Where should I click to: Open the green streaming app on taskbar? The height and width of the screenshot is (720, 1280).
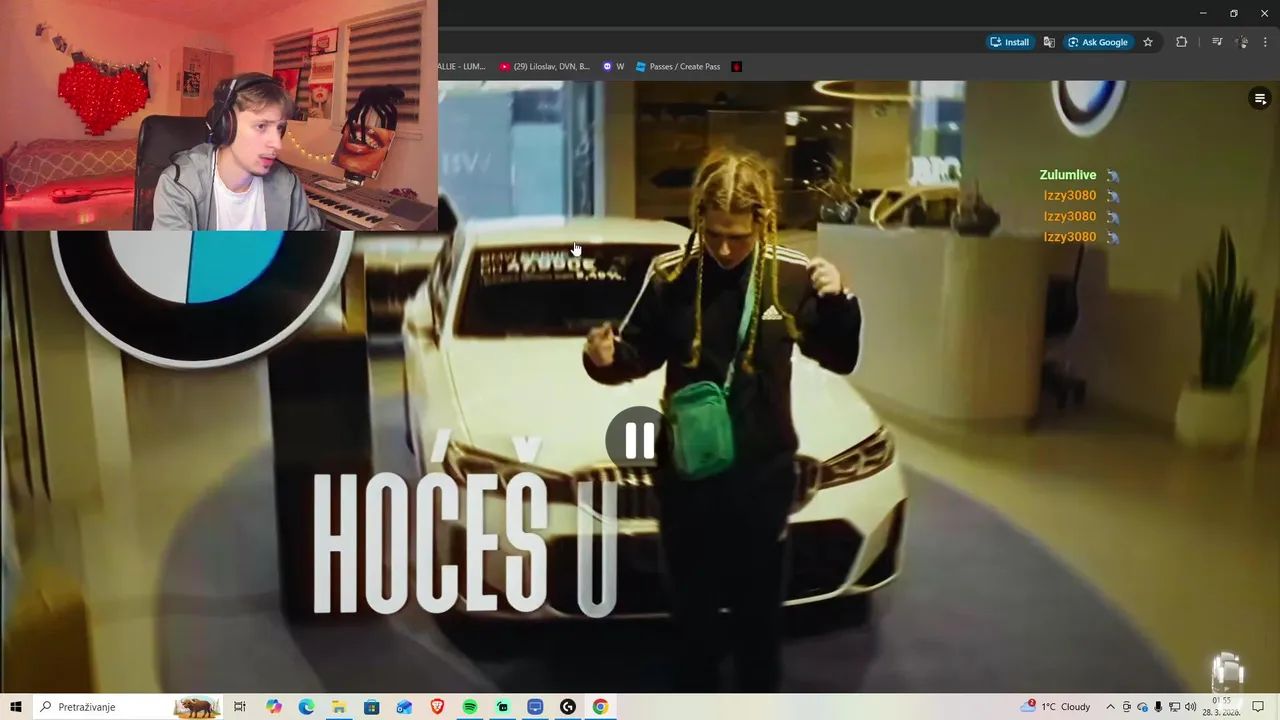(502, 707)
